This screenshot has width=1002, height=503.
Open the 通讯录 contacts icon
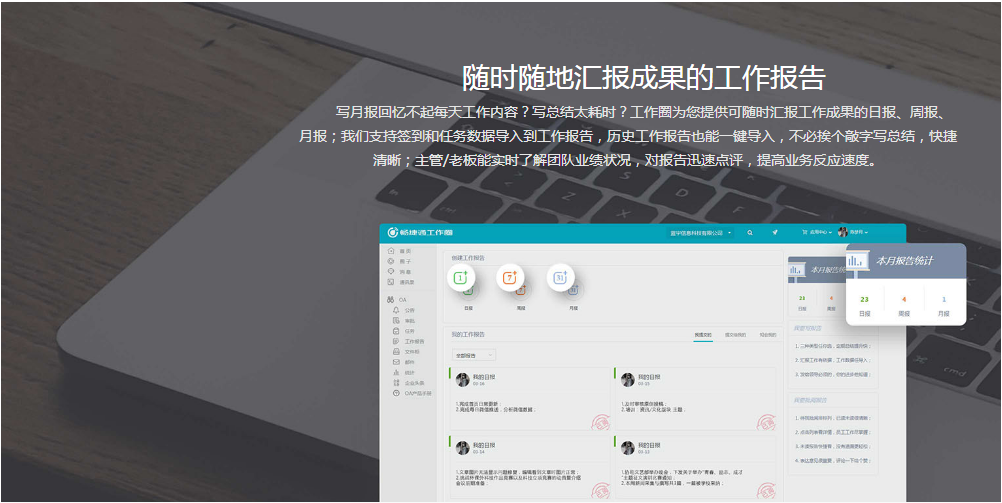coord(391,282)
